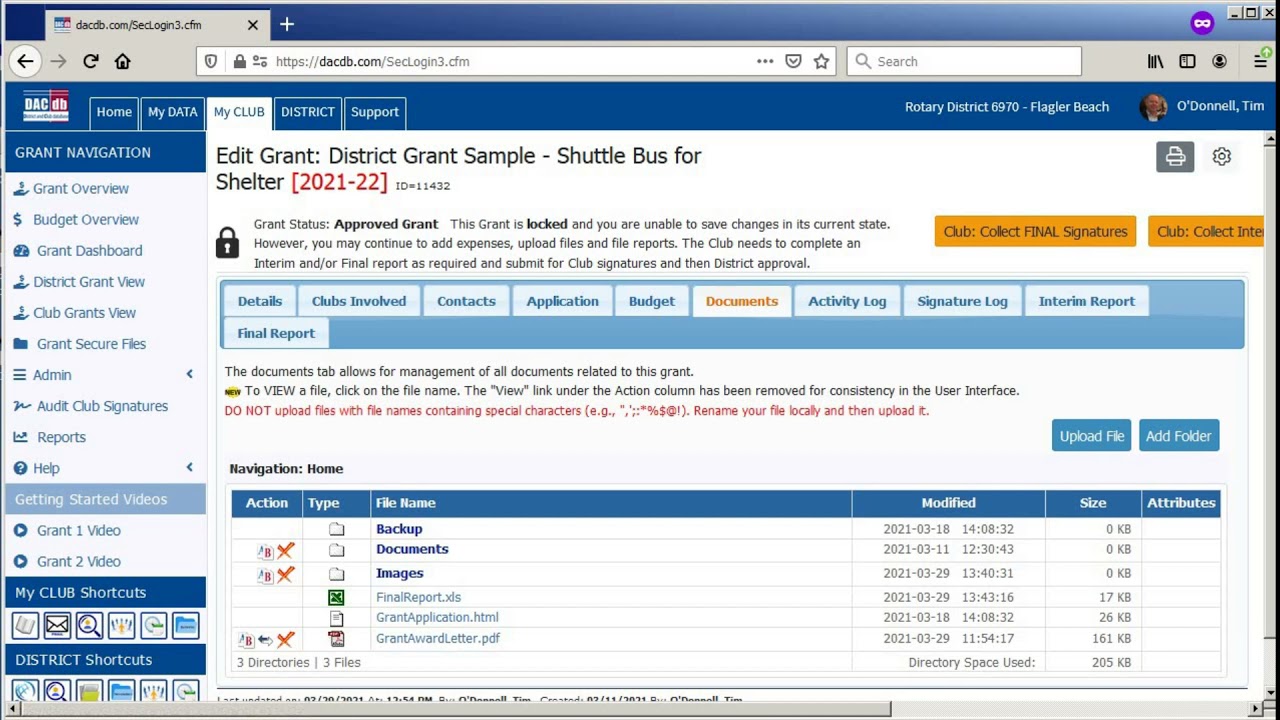Viewport: 1280px width, 720px height.
Task: Open the My DATA navigation tab
Action: tap(173, 112)
